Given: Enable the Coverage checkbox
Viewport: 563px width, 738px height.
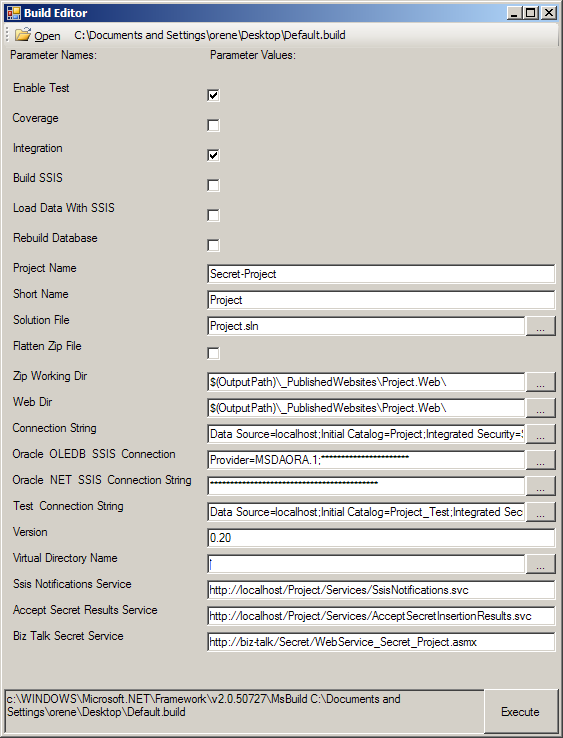Looking at the screenshot, I should point(213,125).
